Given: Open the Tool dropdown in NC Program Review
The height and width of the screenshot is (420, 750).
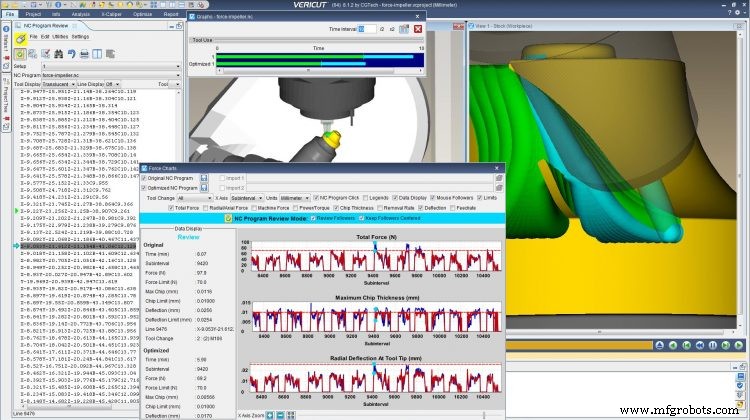Looking at the screenshot, I should [175, 84].
